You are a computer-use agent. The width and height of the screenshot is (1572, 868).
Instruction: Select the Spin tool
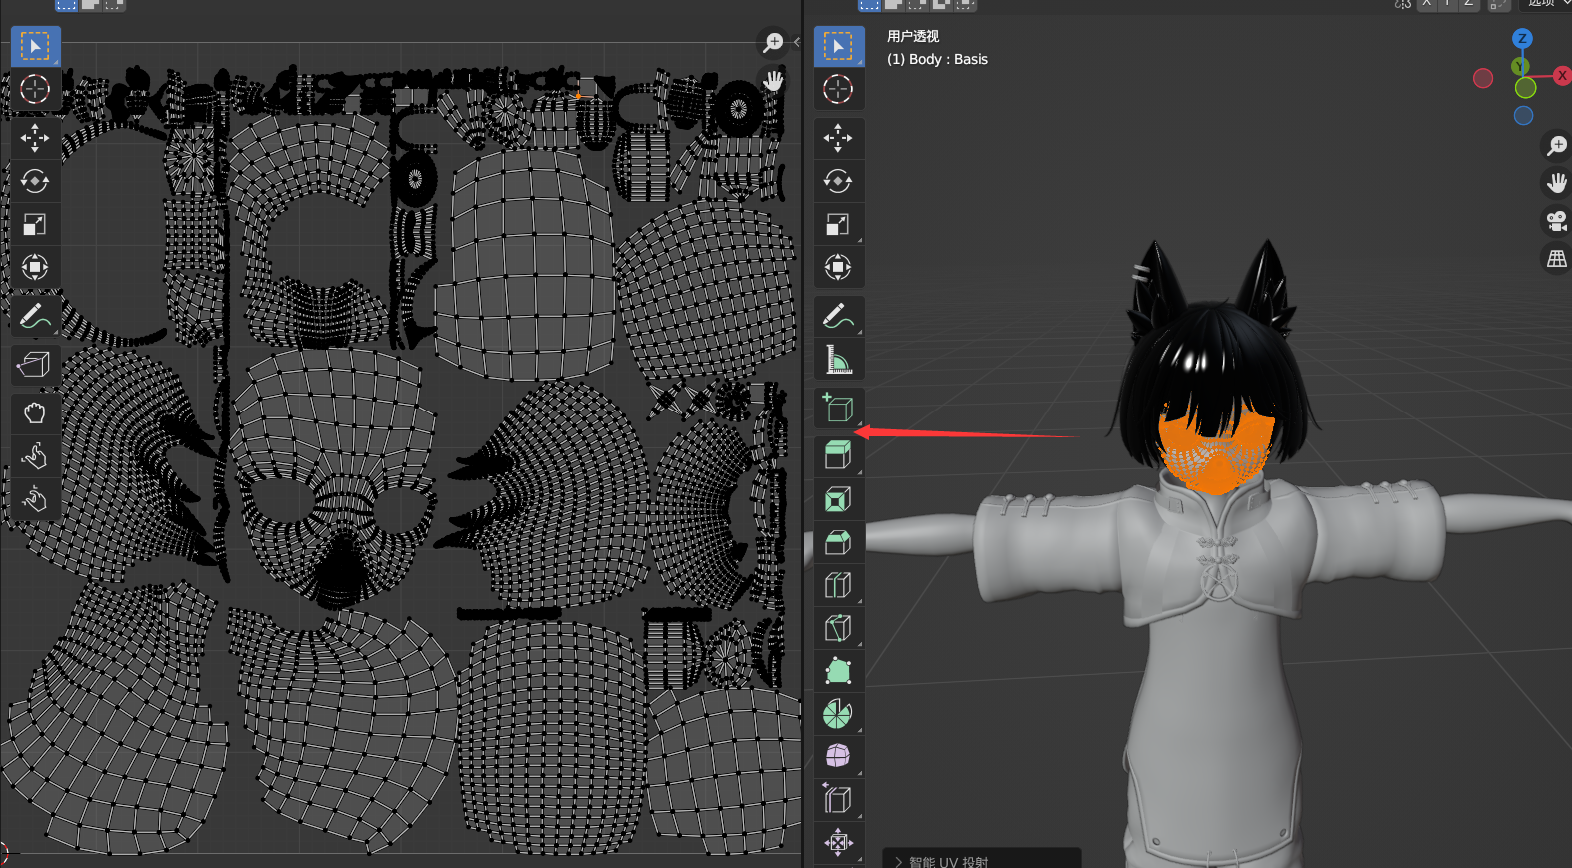click(x=839, y=714)
